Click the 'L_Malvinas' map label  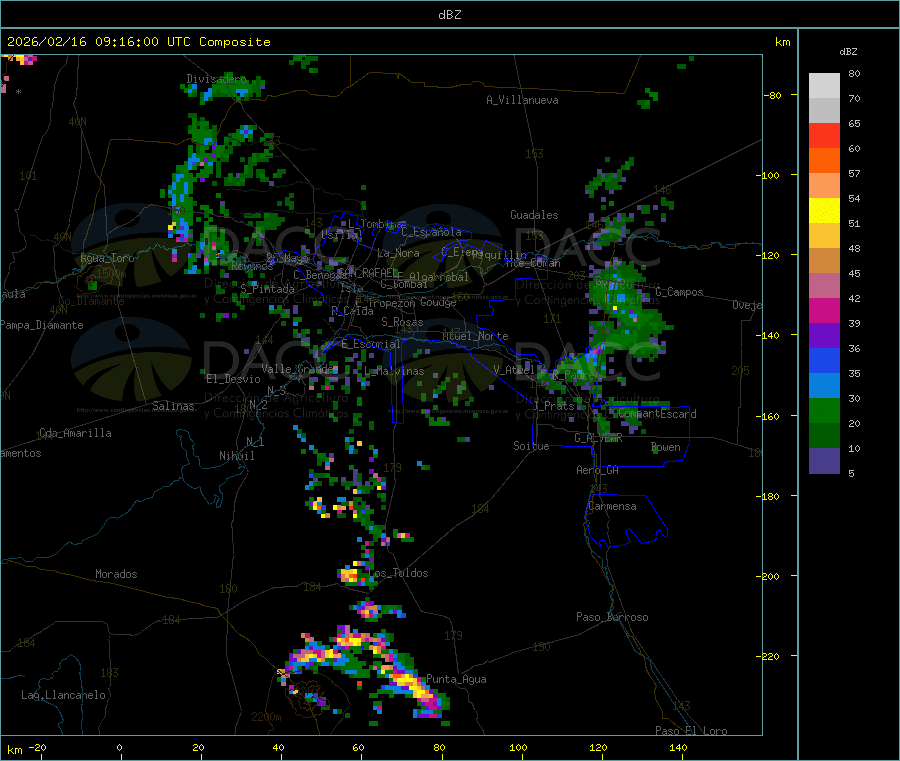coord(394,371)
